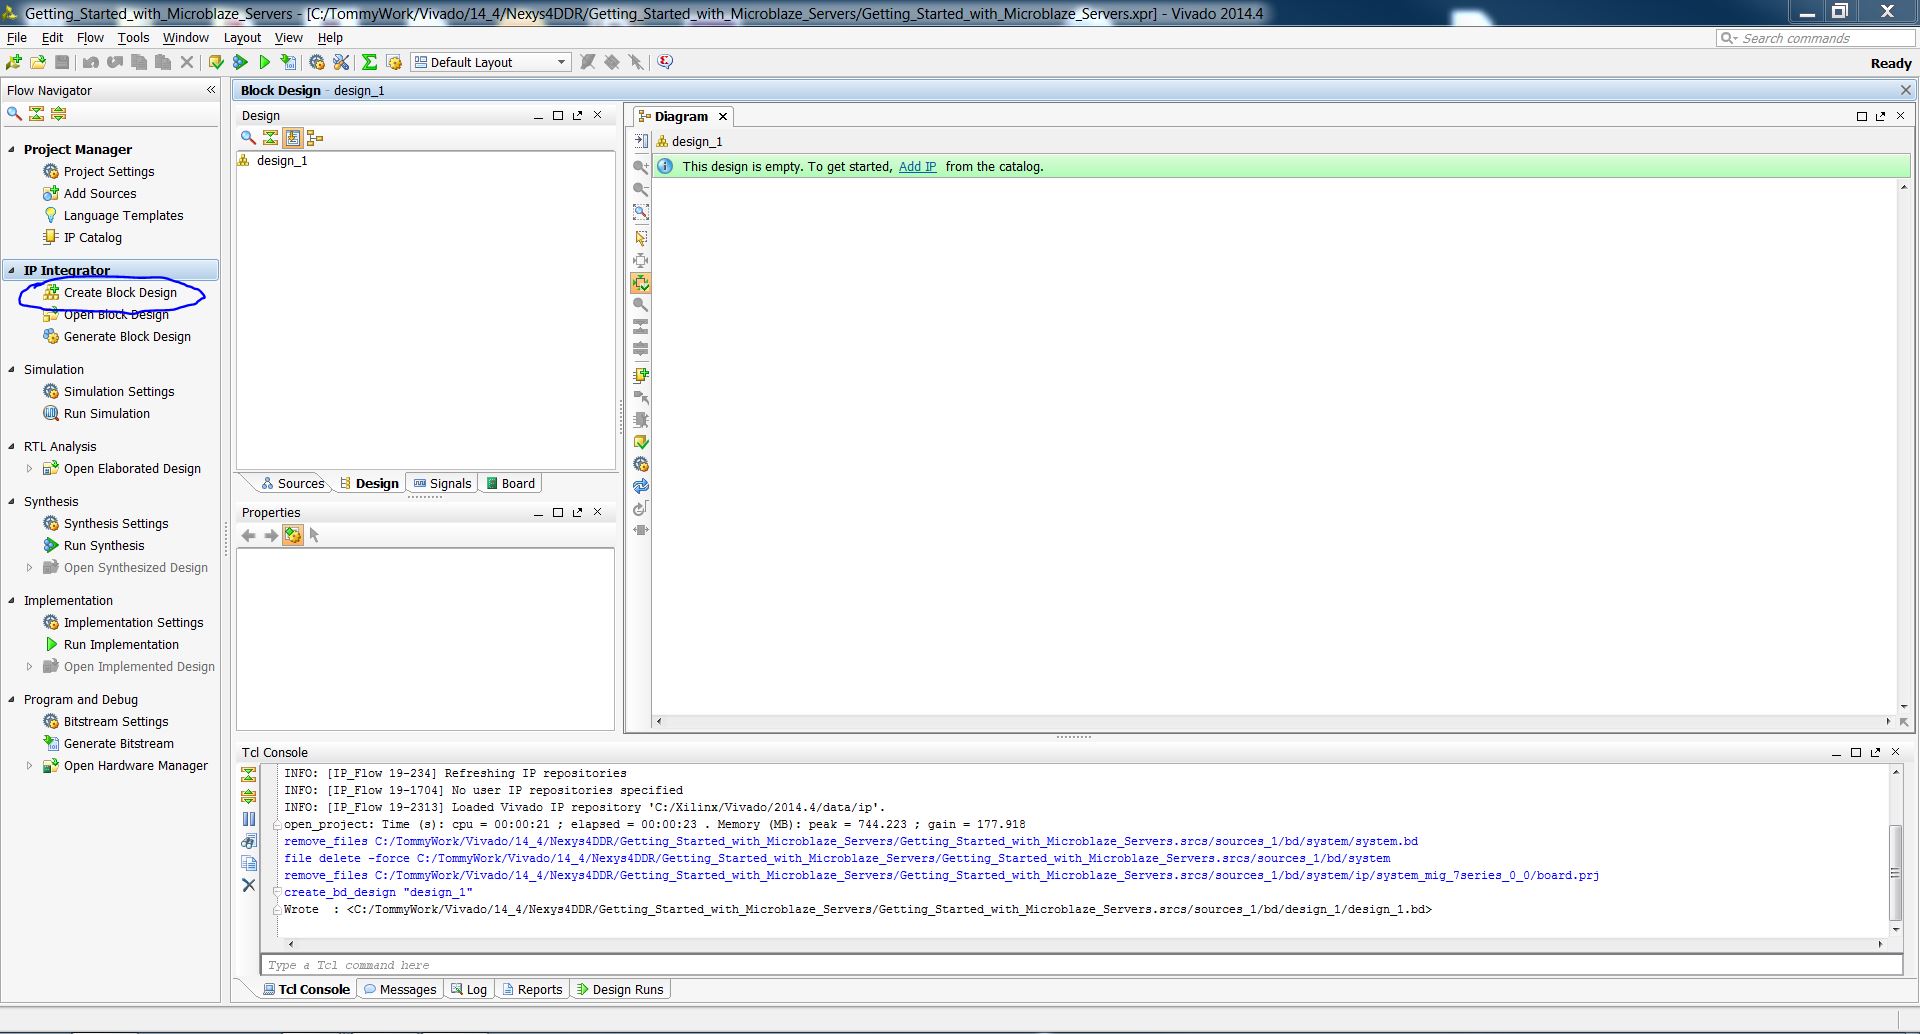1920x1034 pixels.
Task: Click the Validate Design icon in diagram toolbar
Action: click(641, 442)
